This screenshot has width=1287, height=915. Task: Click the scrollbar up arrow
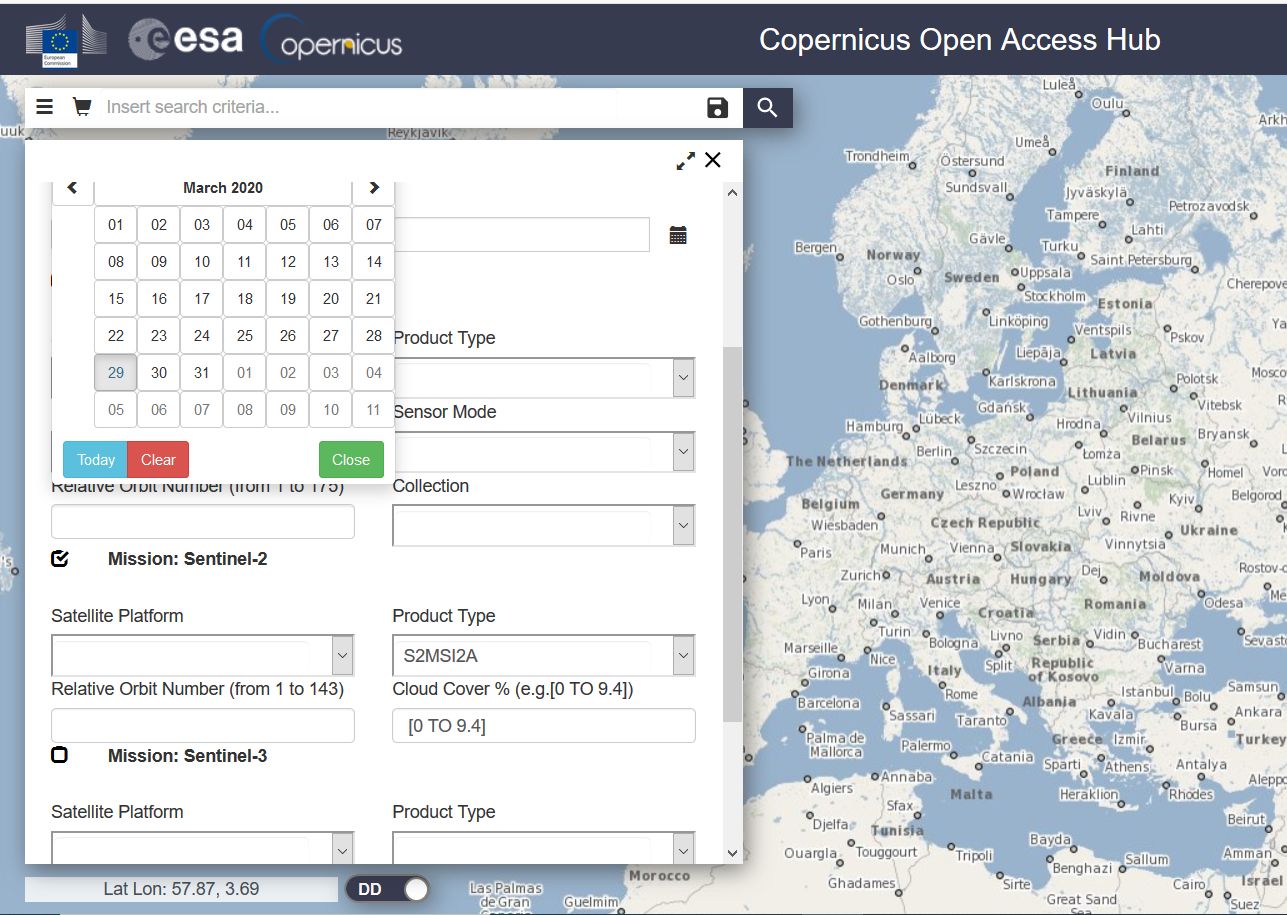coord(732,192)
